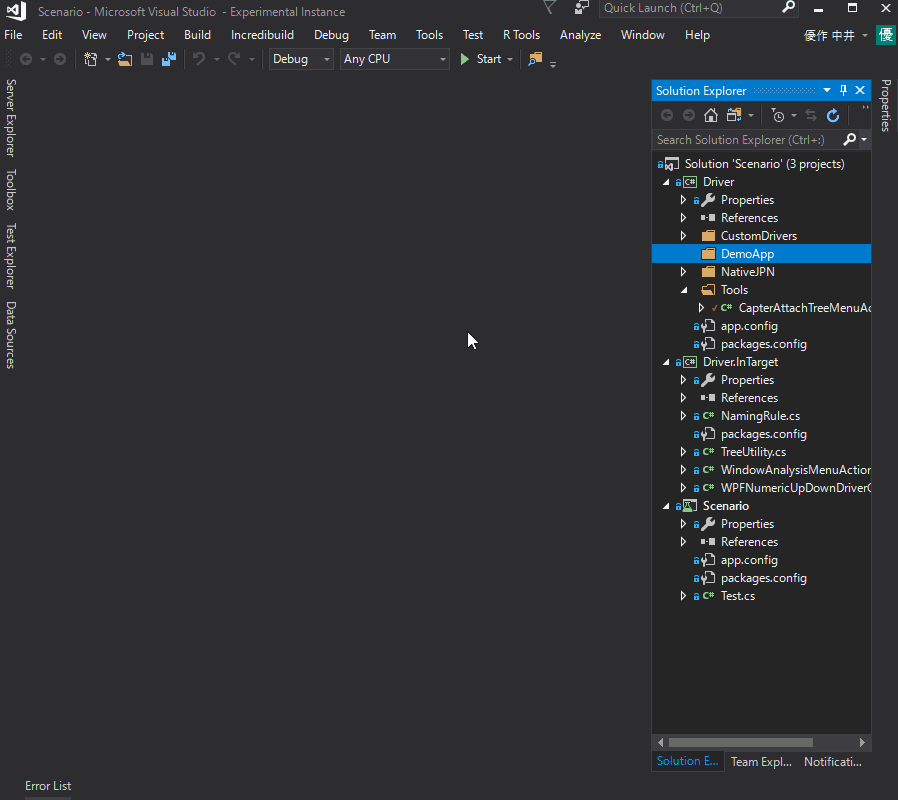Screen dimensions: 898x800
Task: Open the Build menu
Action: point(198,35)
